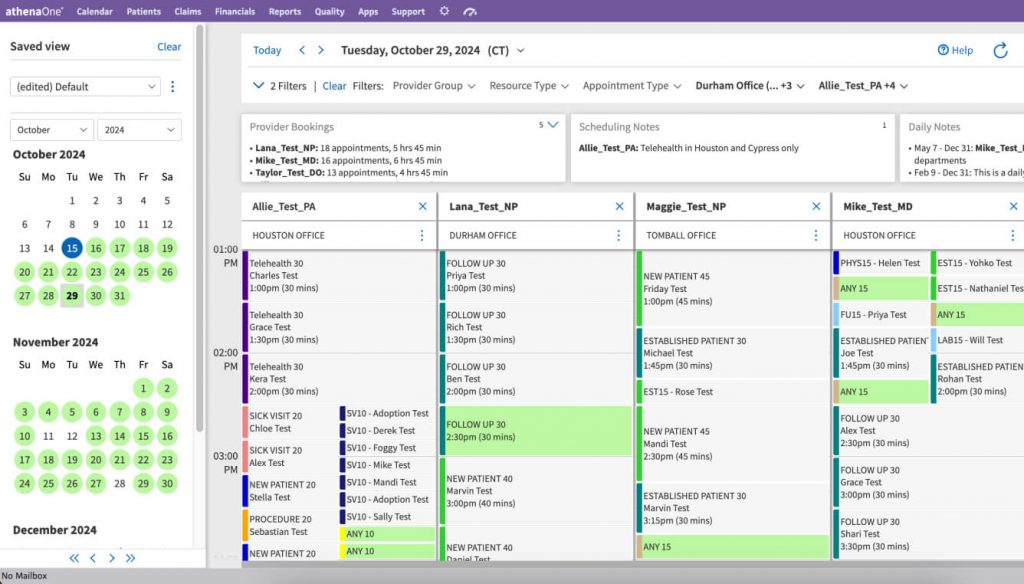
Task: Go to next day with the right arrow
Action: pos(320,49)
